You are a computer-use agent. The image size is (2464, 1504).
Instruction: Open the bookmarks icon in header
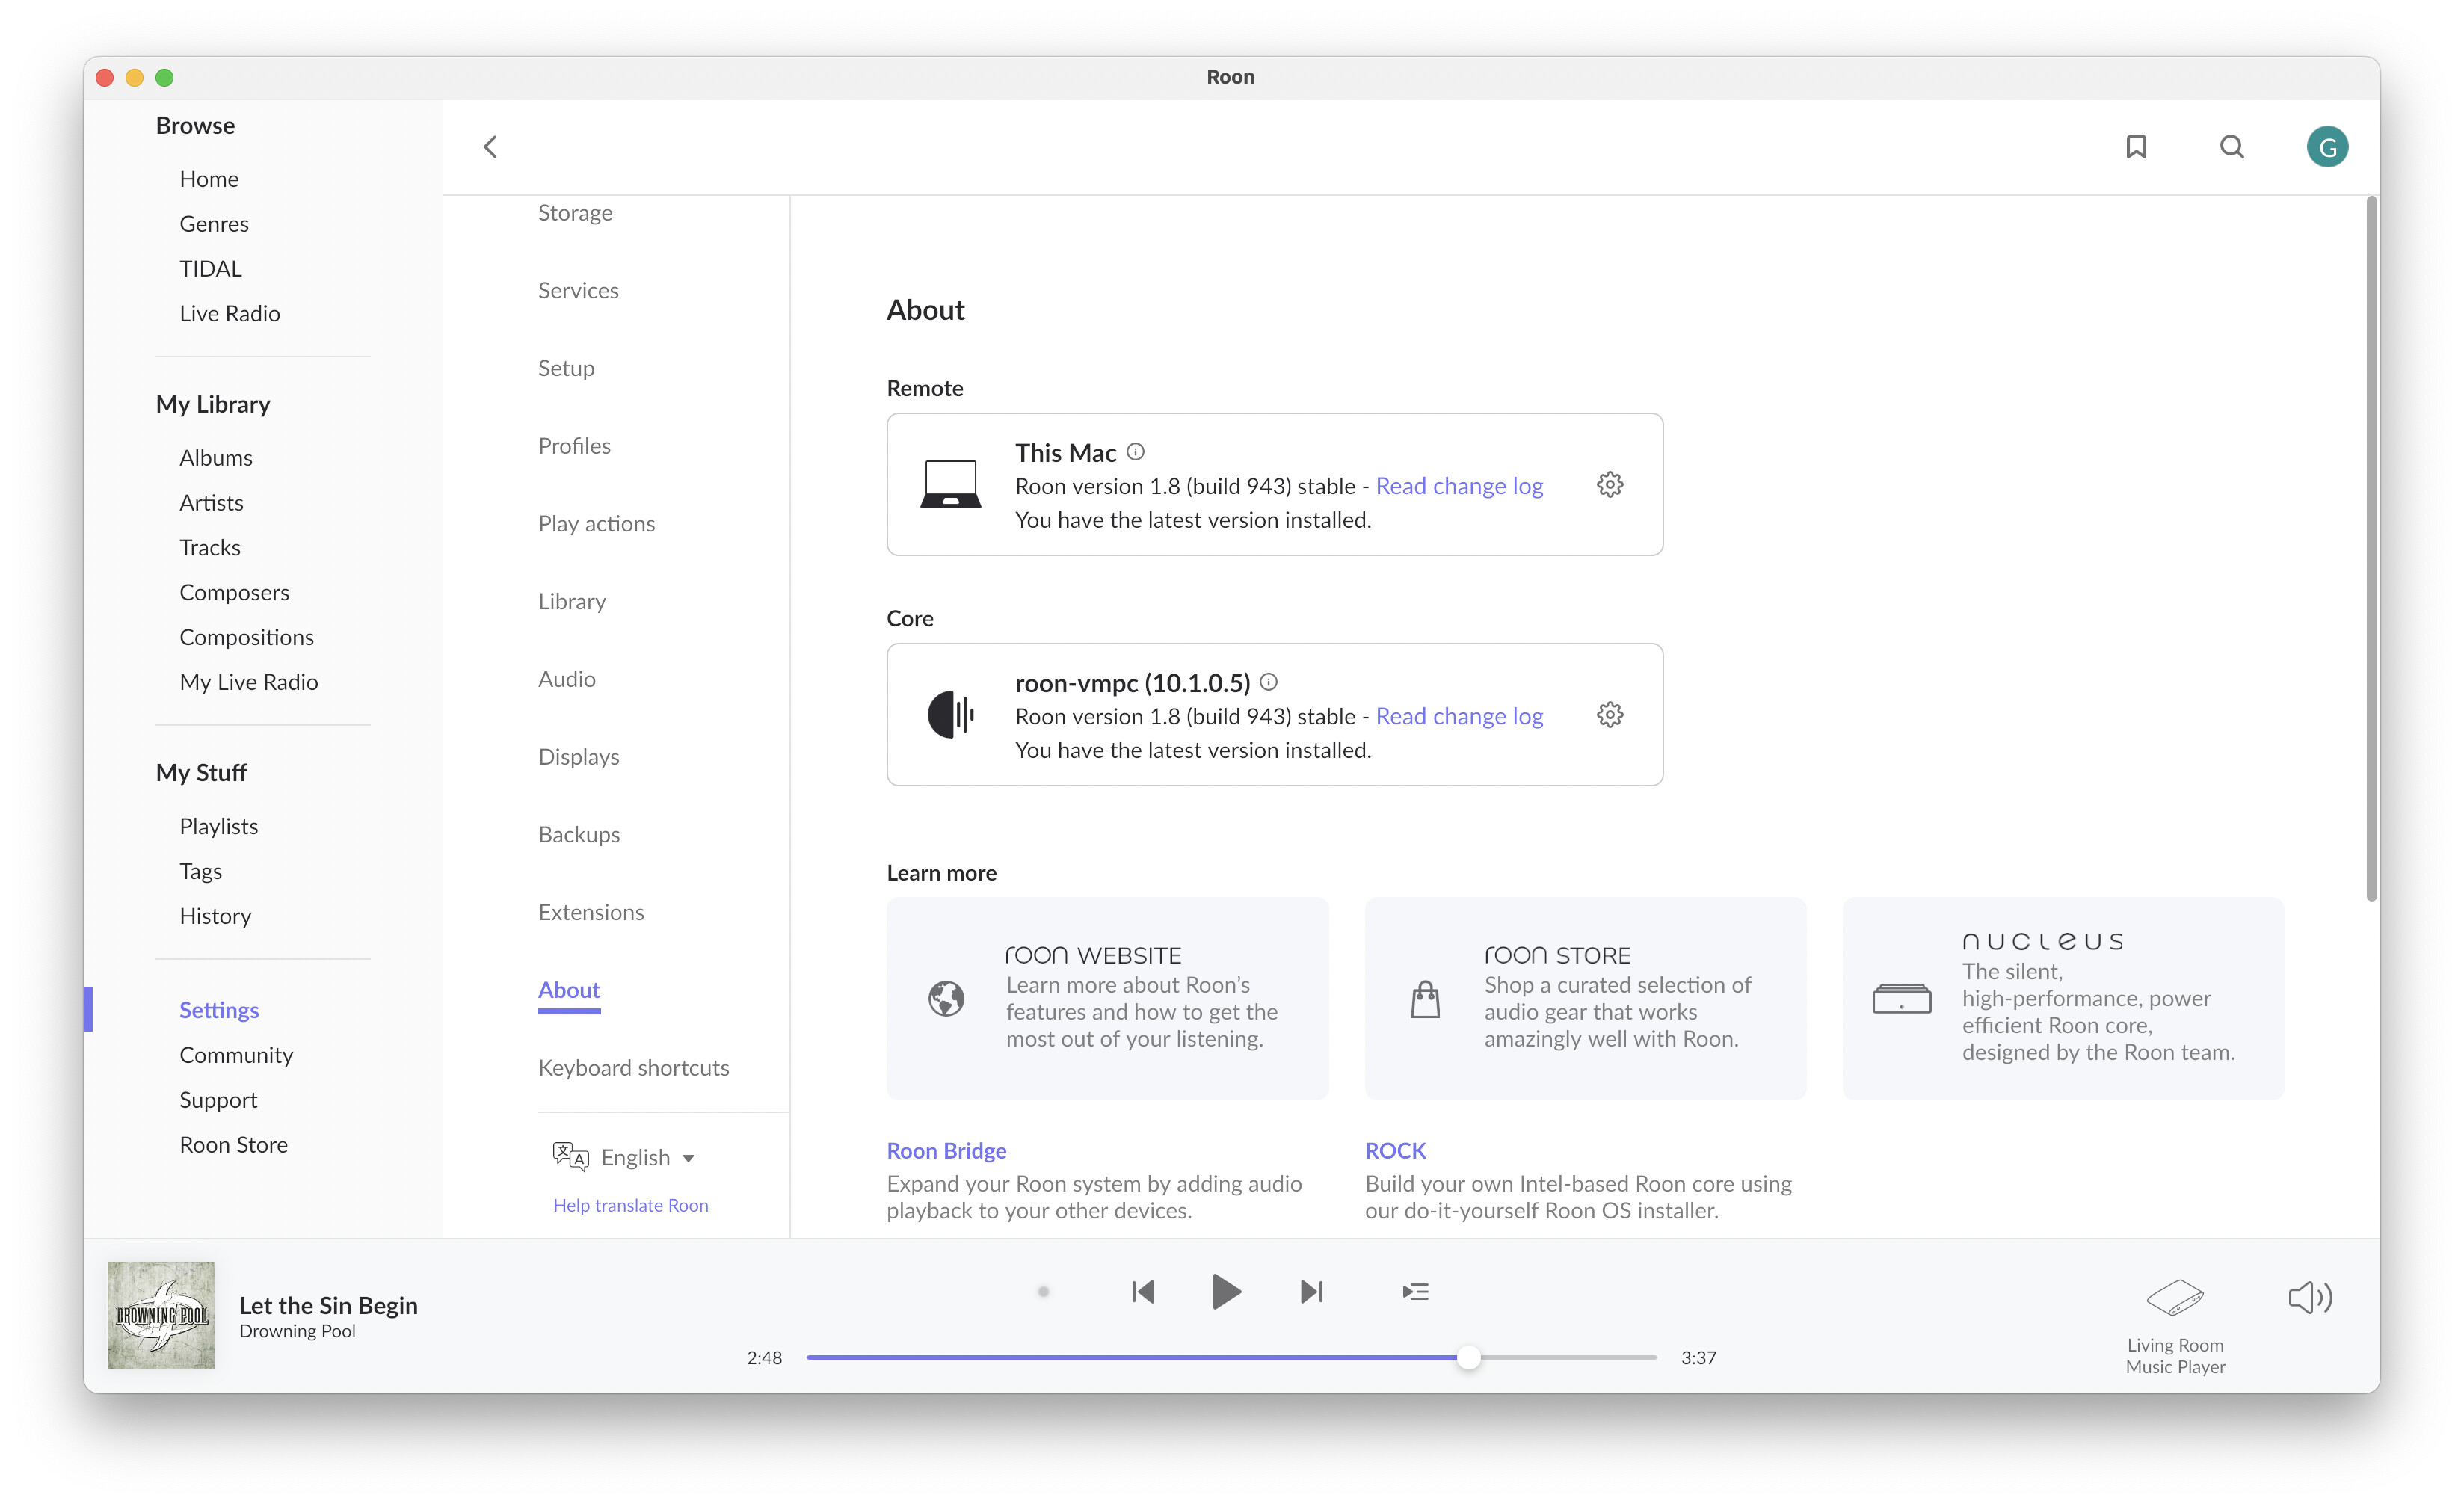[2136, 147]
